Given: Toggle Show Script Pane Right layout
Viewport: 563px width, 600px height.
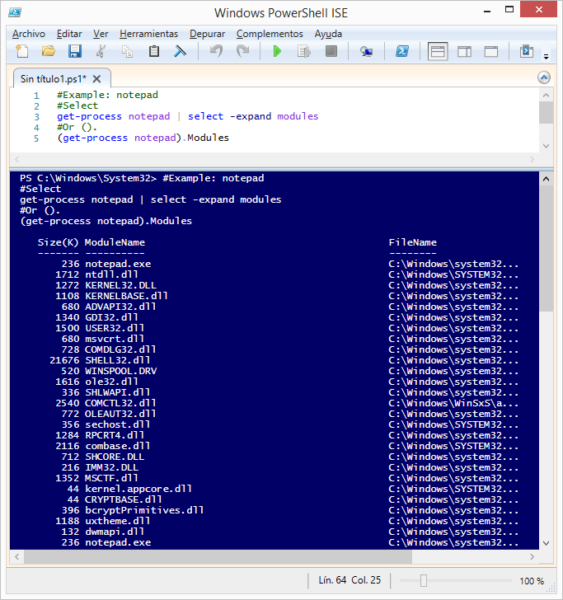Looking at the screenshot, I should (464, 51).
